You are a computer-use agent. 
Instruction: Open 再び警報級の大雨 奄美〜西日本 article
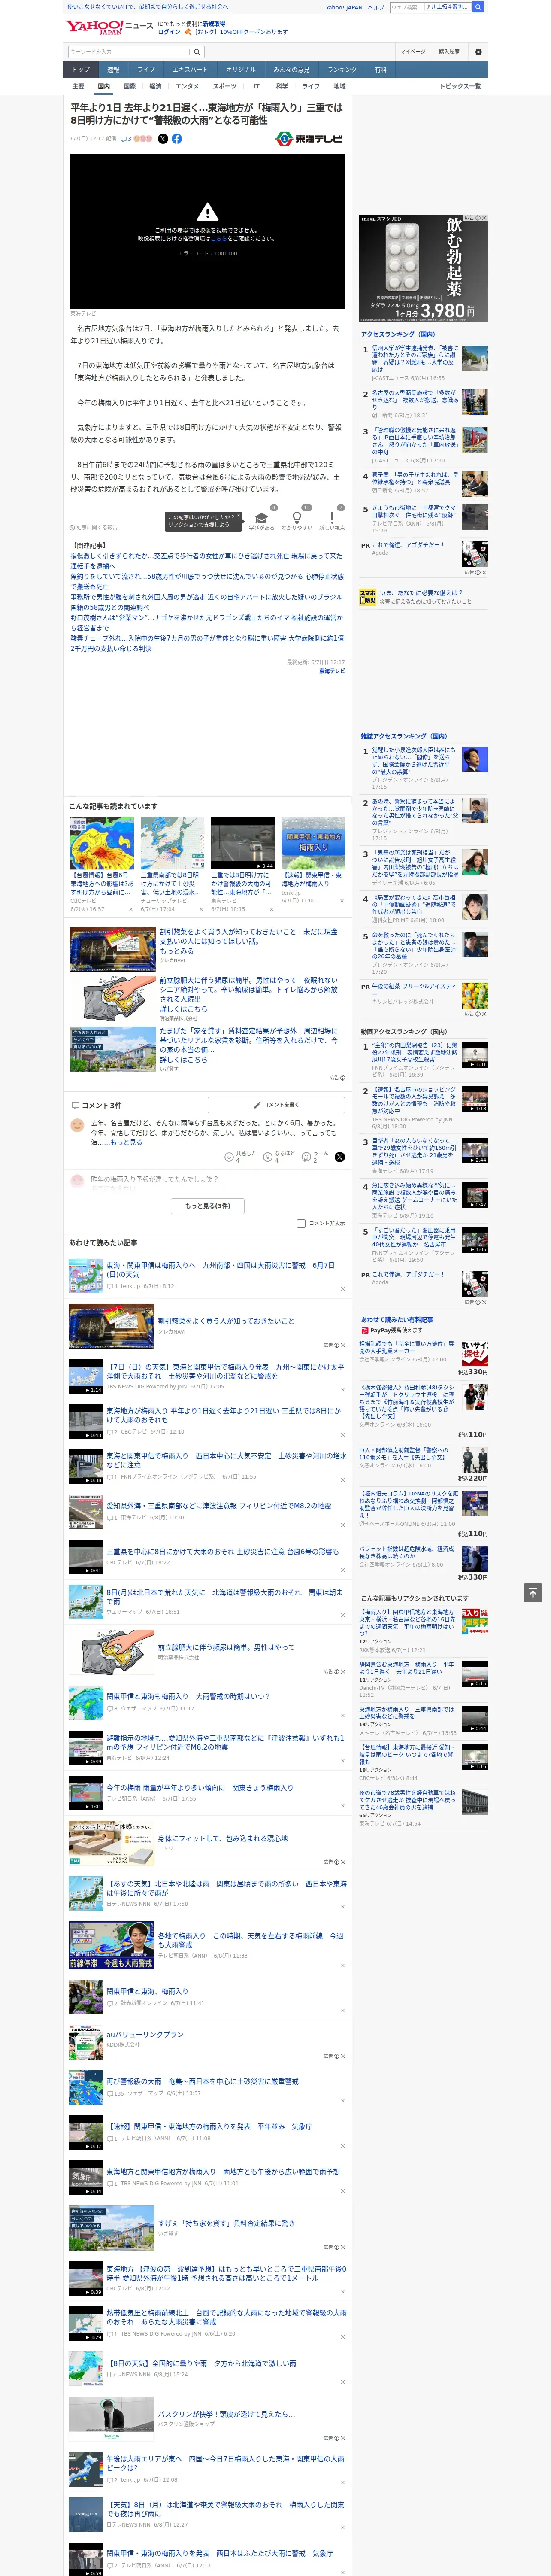[203, 2081]
